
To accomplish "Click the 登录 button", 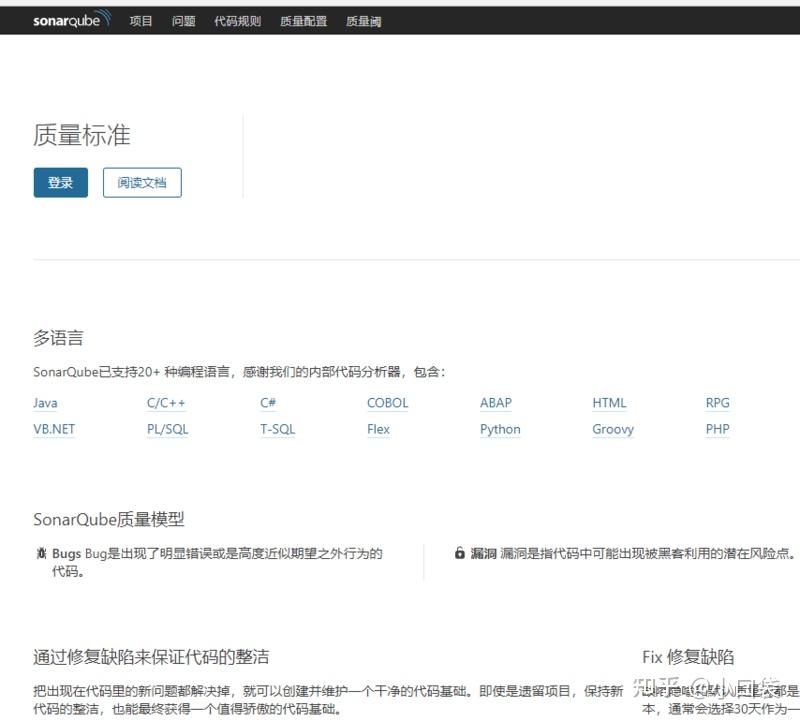I will [59, 182].
